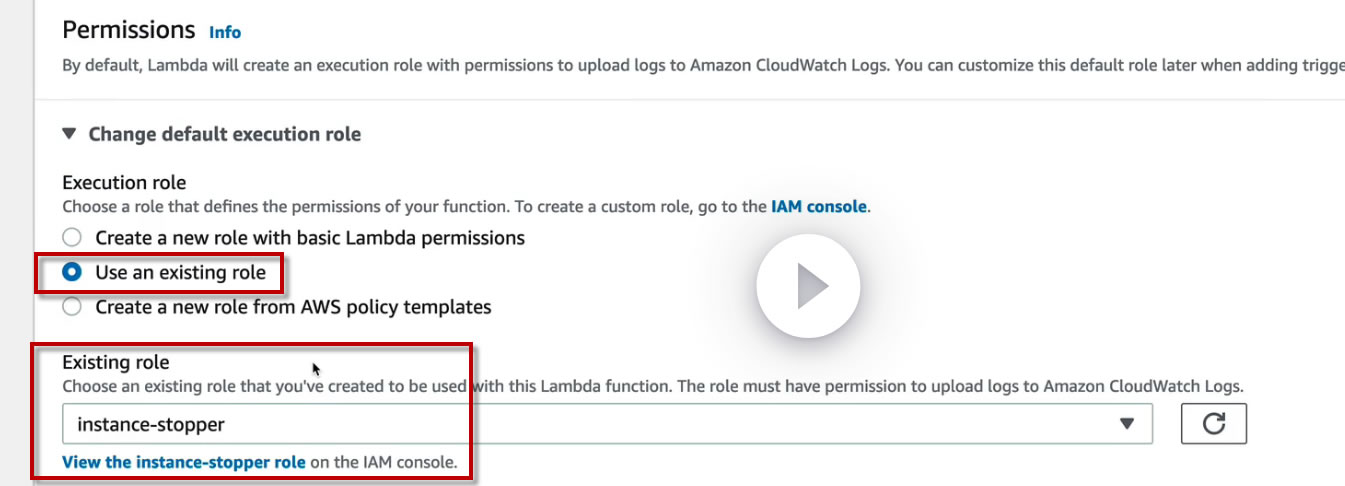Open the Info link next to Permissions
1345x486 pixels.
coord(225,32)
